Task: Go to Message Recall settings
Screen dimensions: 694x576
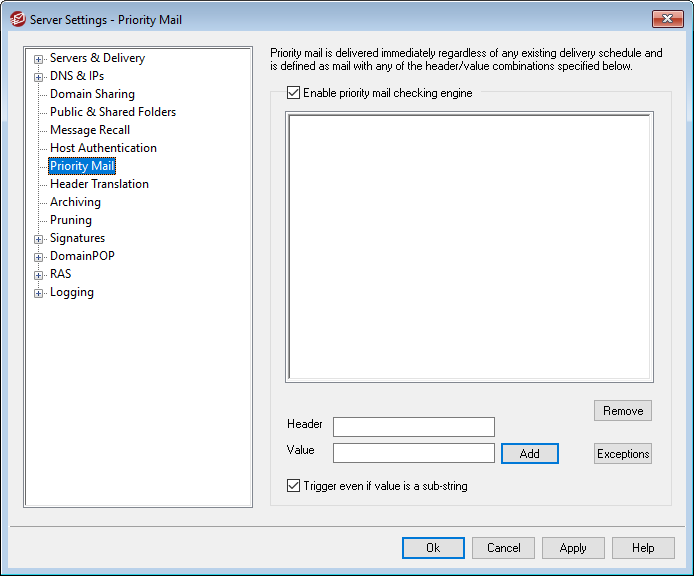Action: click(90, 130)
